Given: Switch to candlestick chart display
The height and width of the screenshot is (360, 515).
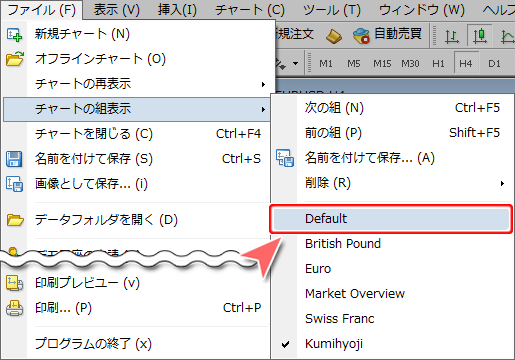Looking at the screenshot, I should click(480, 36).
